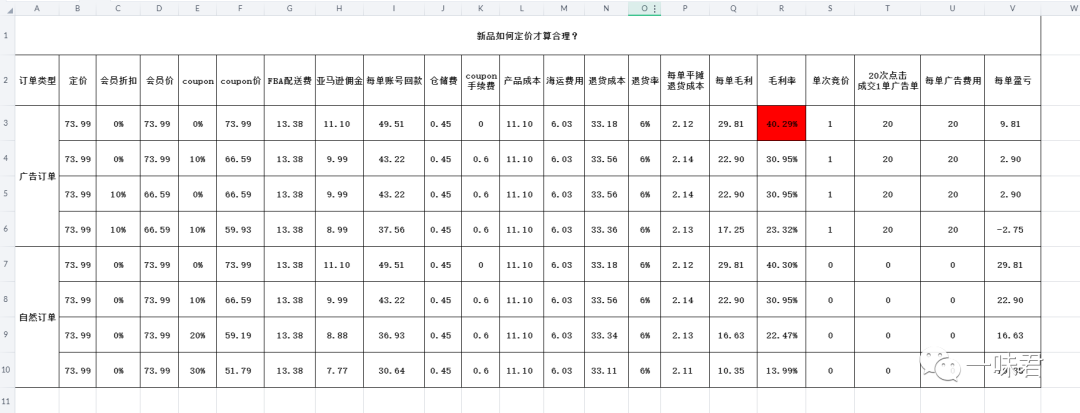
Task: Select column F header
Action: (240, 9)
